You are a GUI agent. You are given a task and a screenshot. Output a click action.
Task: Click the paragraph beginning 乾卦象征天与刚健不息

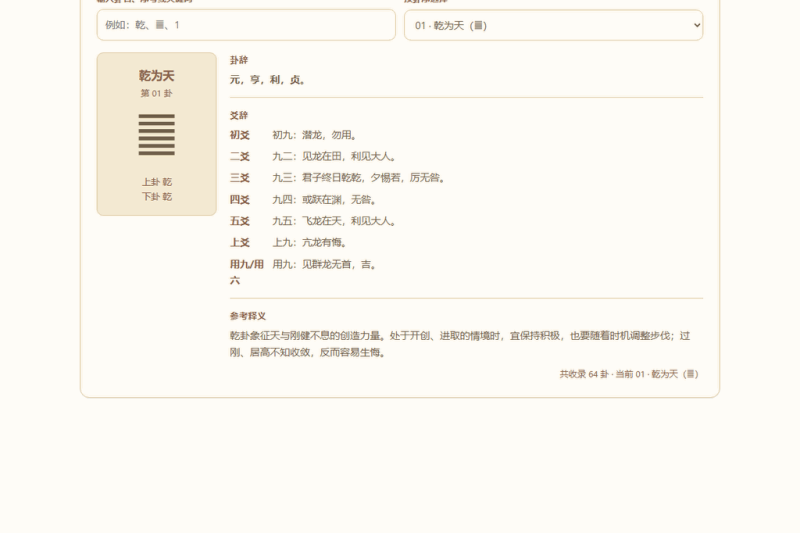point(460,344)
